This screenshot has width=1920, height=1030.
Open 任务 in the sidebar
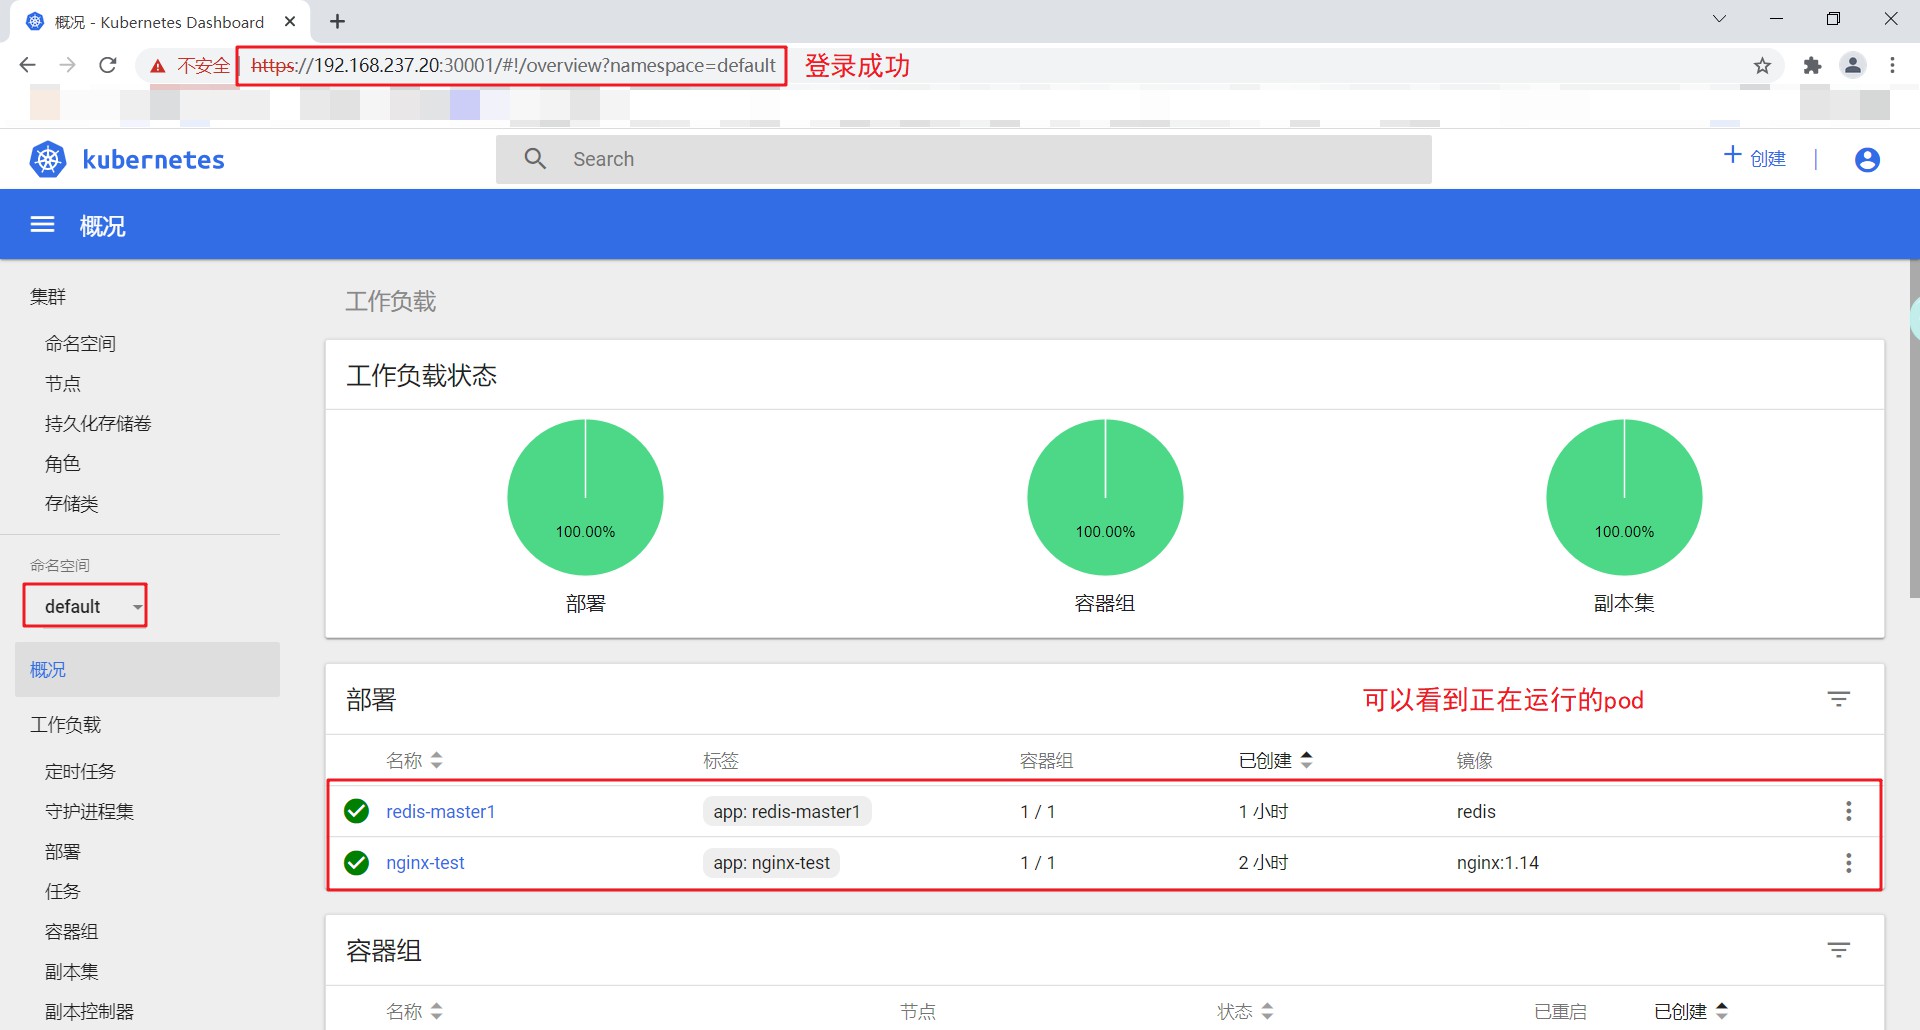[63, 892]
